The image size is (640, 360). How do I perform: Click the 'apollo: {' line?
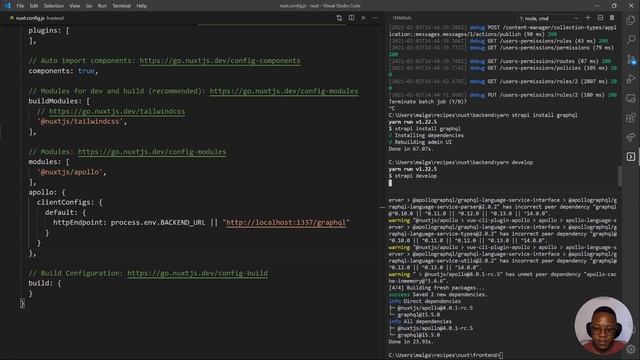[47, 192]
